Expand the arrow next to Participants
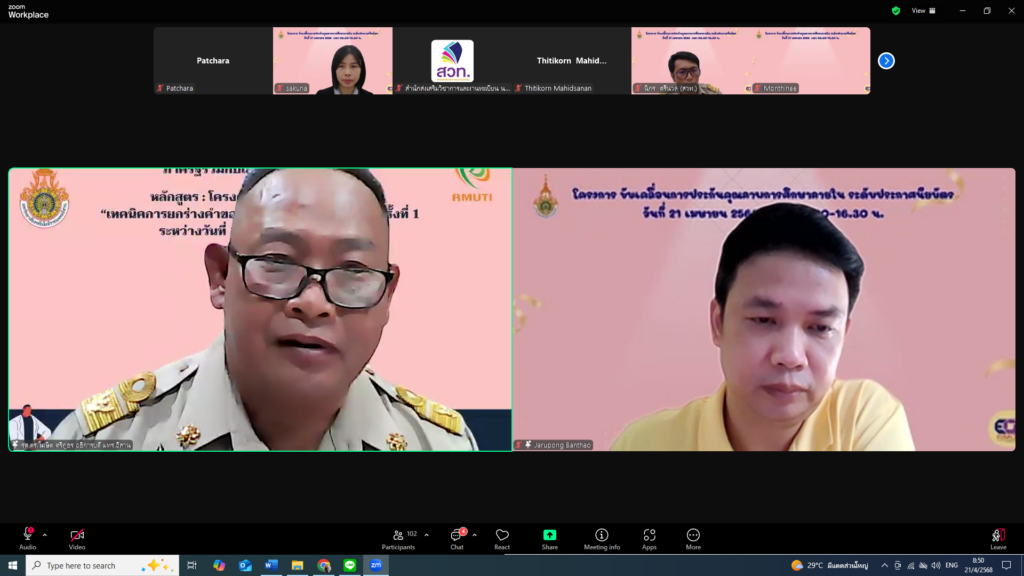Viewport: 1024px width, 576px height. 427,534
